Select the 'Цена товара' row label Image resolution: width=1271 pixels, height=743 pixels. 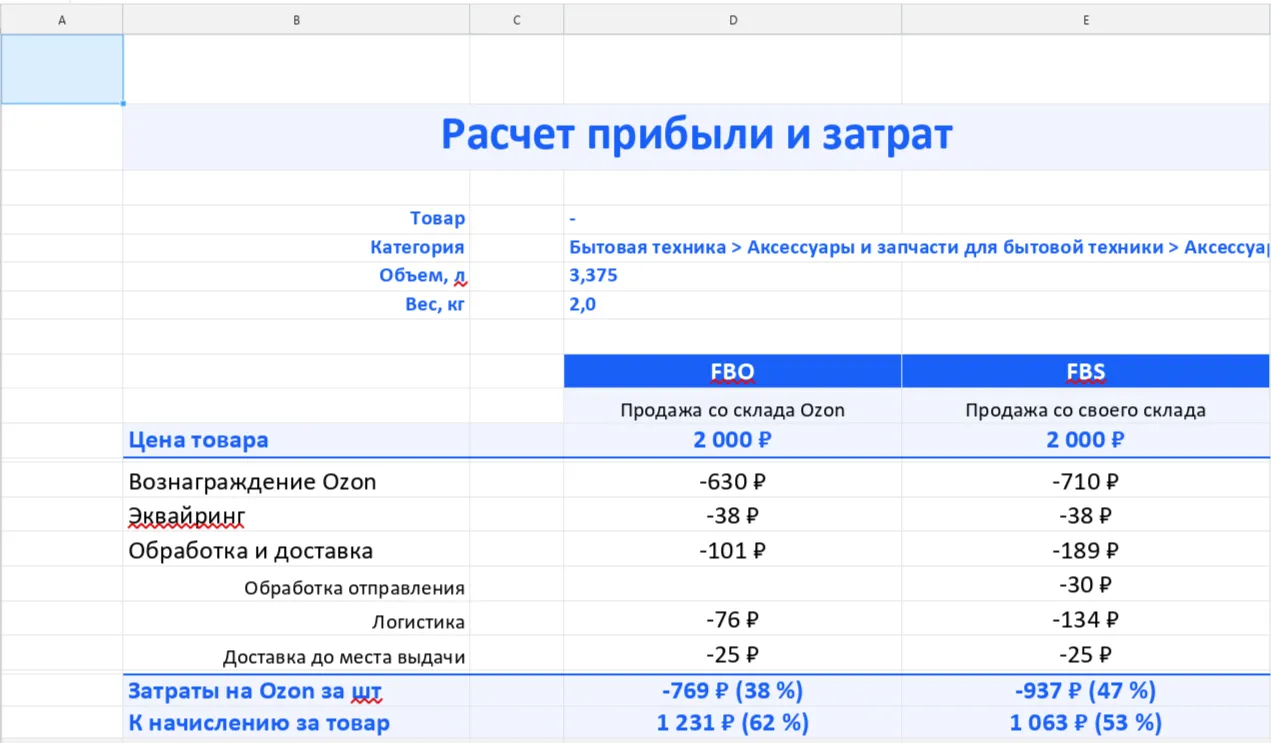(198, 440)
